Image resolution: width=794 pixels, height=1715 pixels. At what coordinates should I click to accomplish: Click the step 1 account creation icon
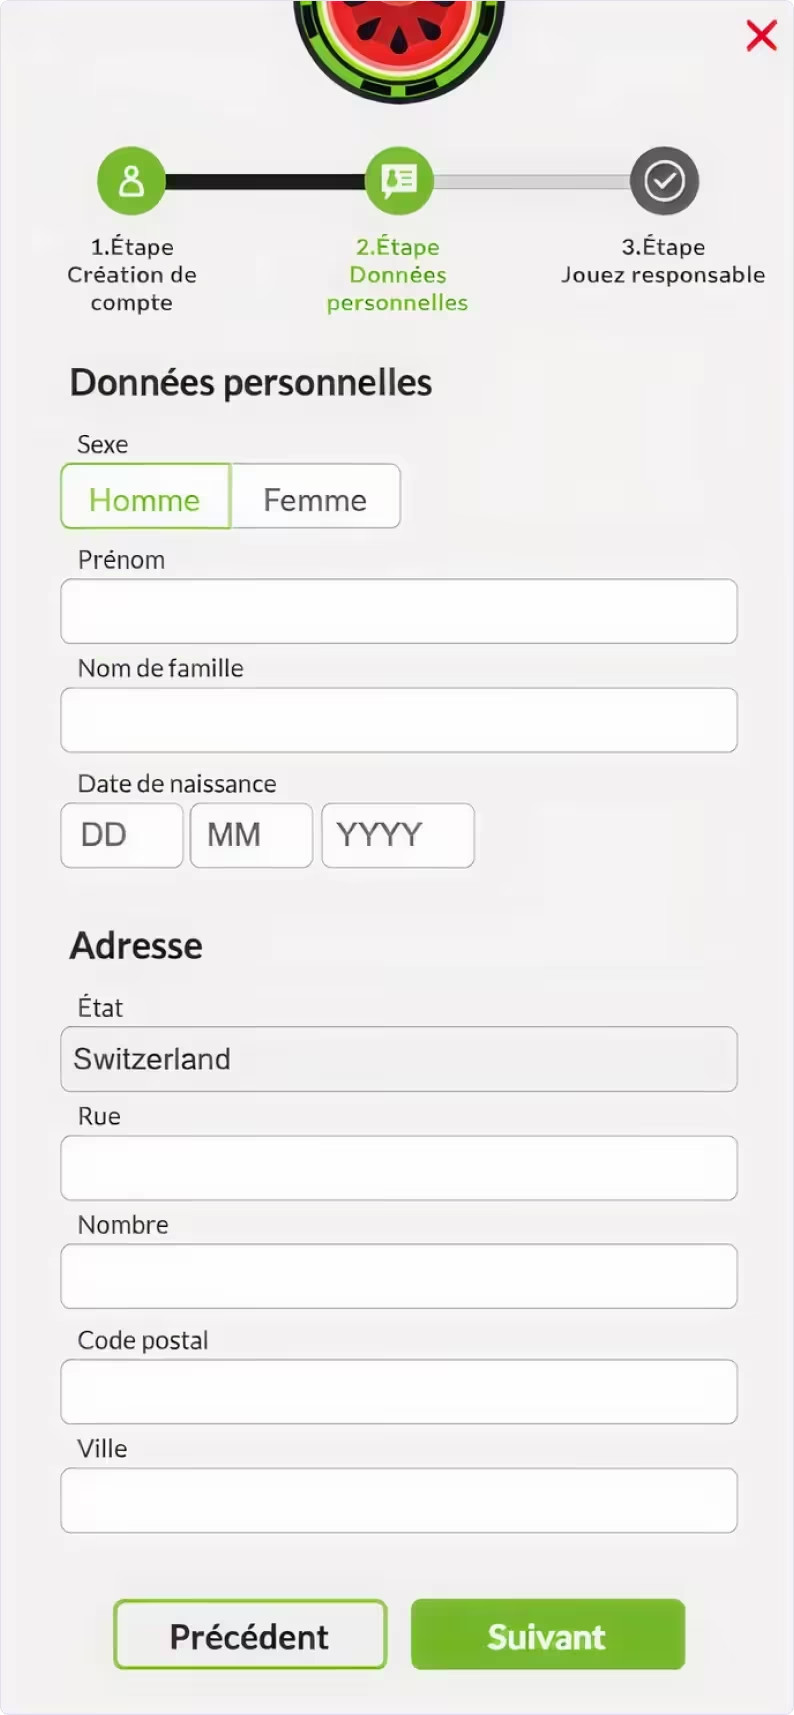tap(131, 181)
